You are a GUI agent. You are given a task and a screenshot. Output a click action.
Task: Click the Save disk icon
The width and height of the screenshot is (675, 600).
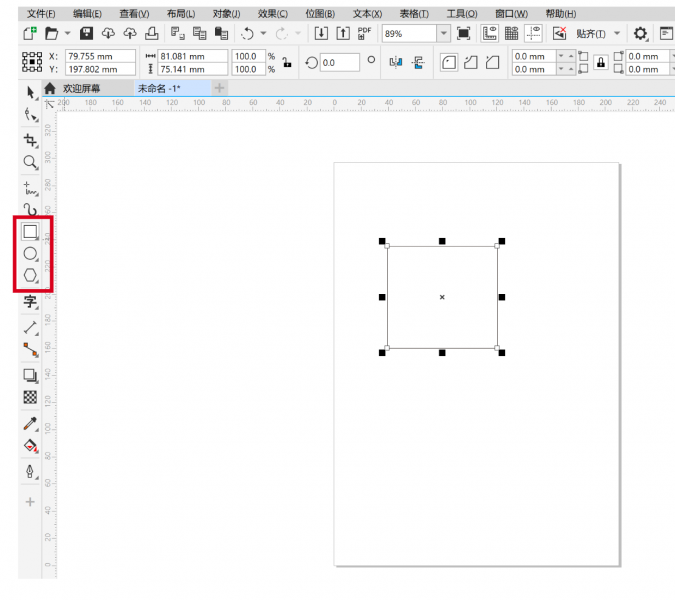point(87,34)
